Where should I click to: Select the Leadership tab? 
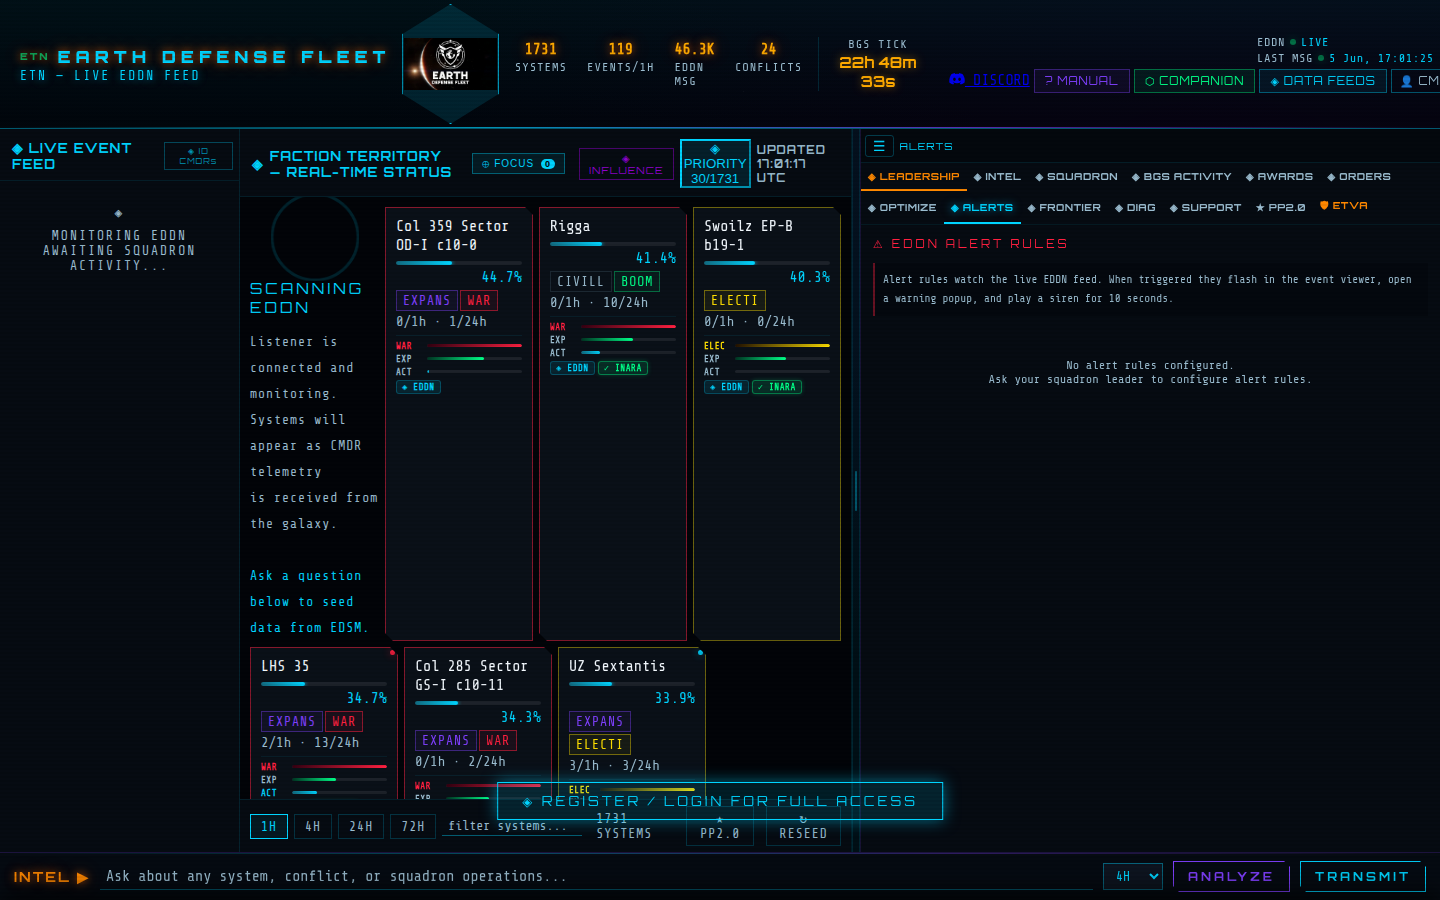coord(914,177)
